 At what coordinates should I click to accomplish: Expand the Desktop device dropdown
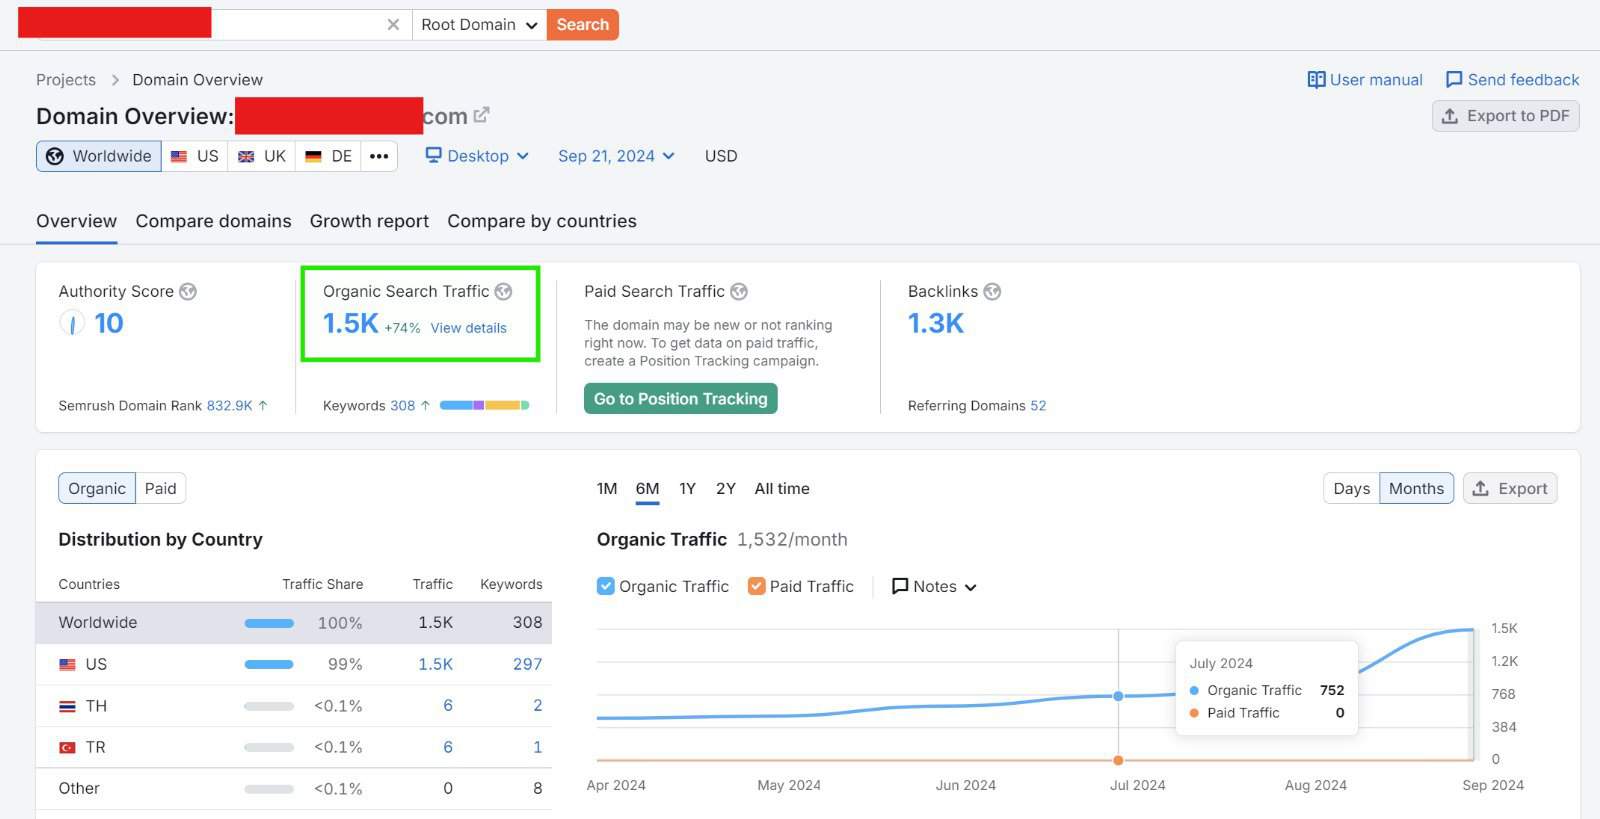tap(477, 156)
